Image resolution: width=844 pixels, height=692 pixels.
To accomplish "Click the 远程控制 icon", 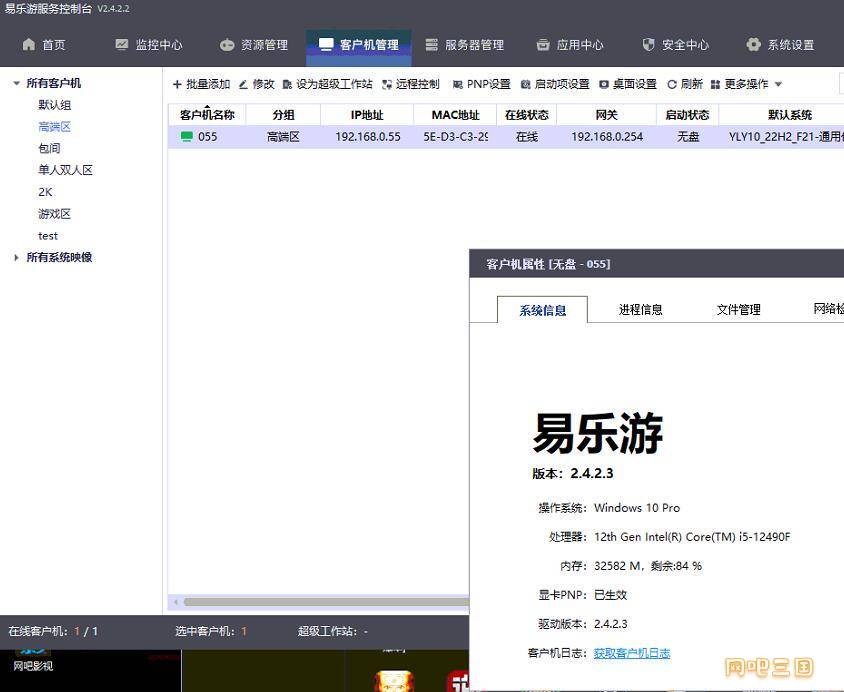I will click(x=386, y=84).
